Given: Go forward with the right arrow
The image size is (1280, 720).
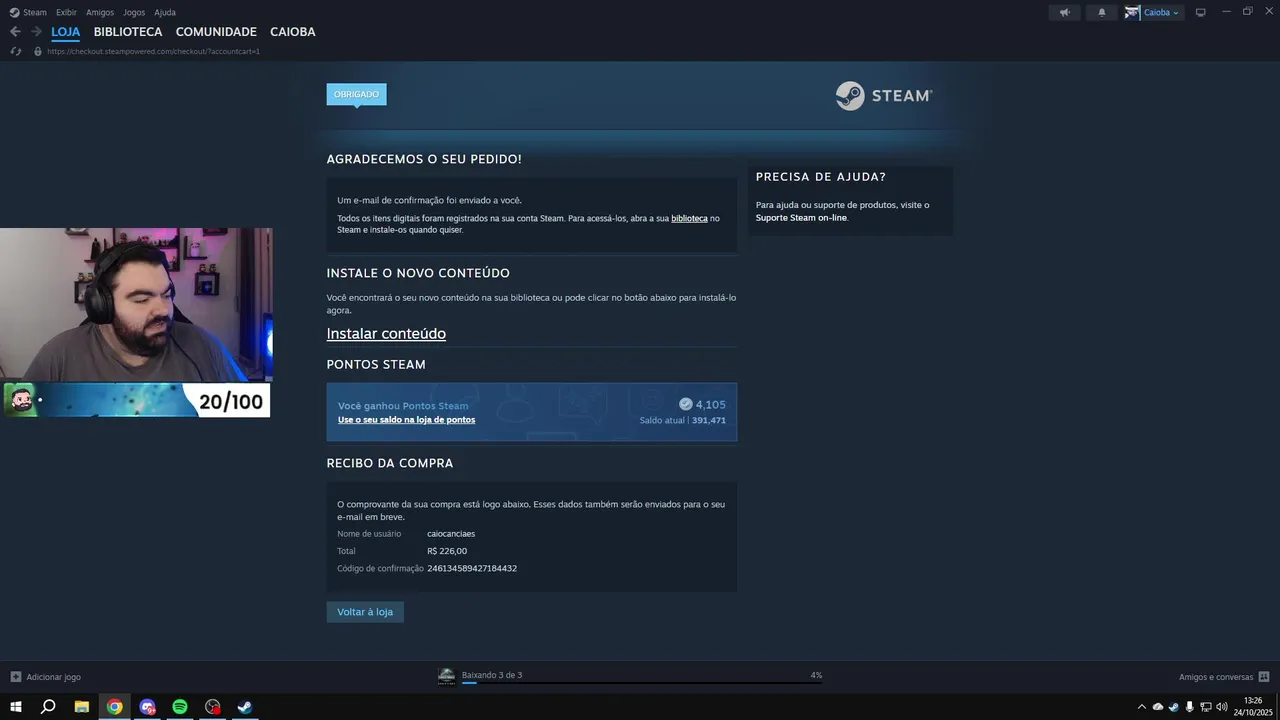Looking at the screenshot, I should pyautogui.click(x=36, y=32).
